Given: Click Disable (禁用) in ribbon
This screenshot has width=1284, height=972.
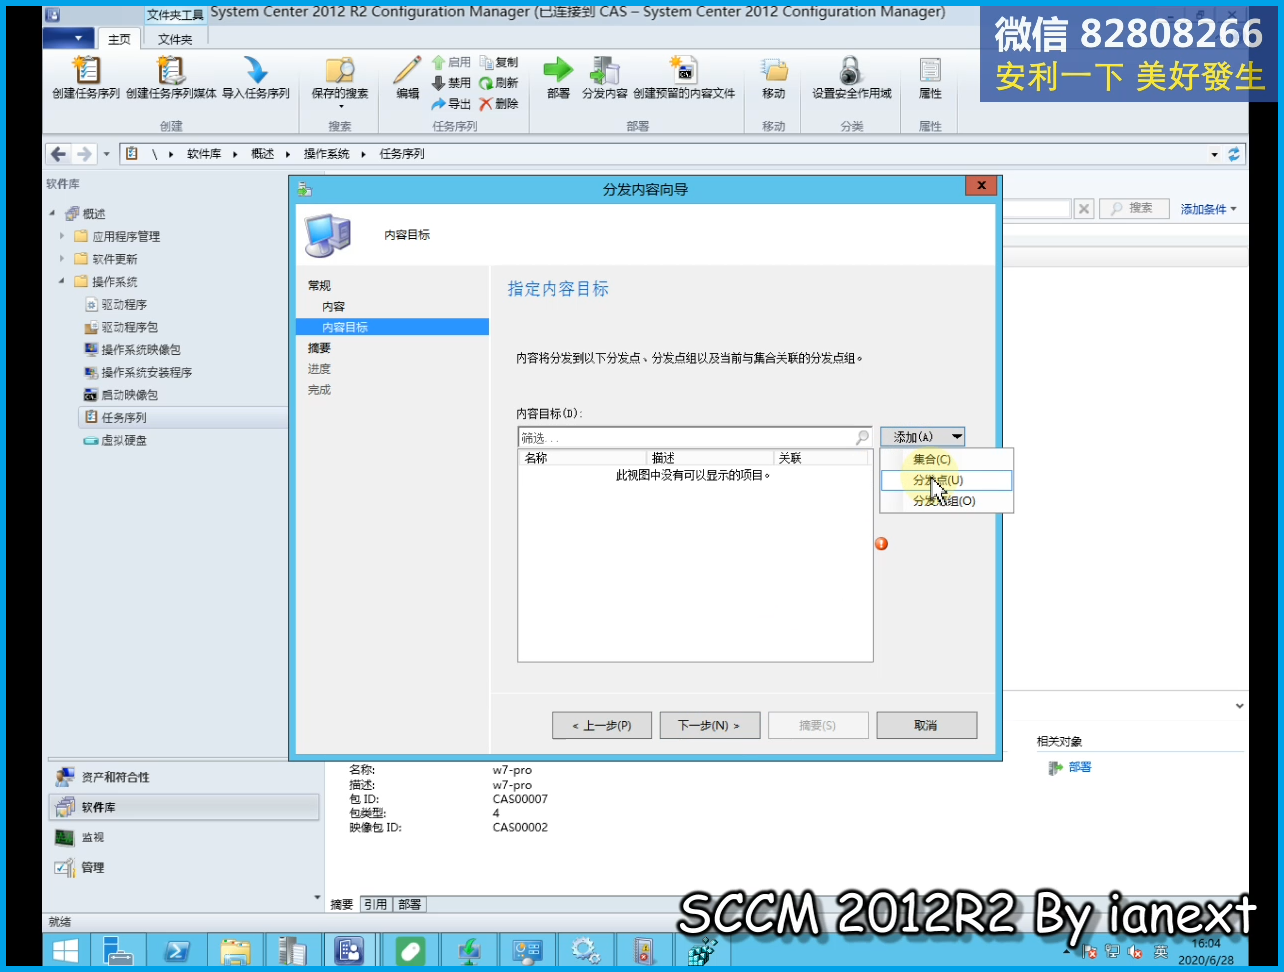Looking at the screenshot, I should point(451,83).
